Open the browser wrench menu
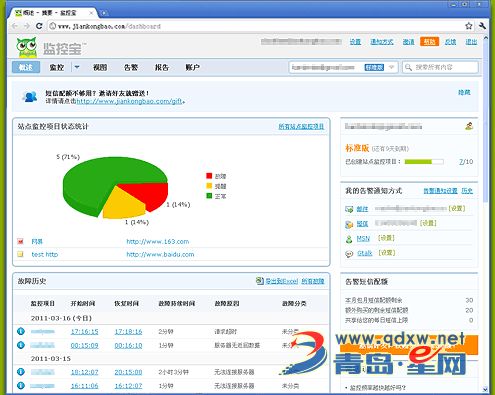The image size is (495, 395). pyautogui.click(x=482, y=26)
